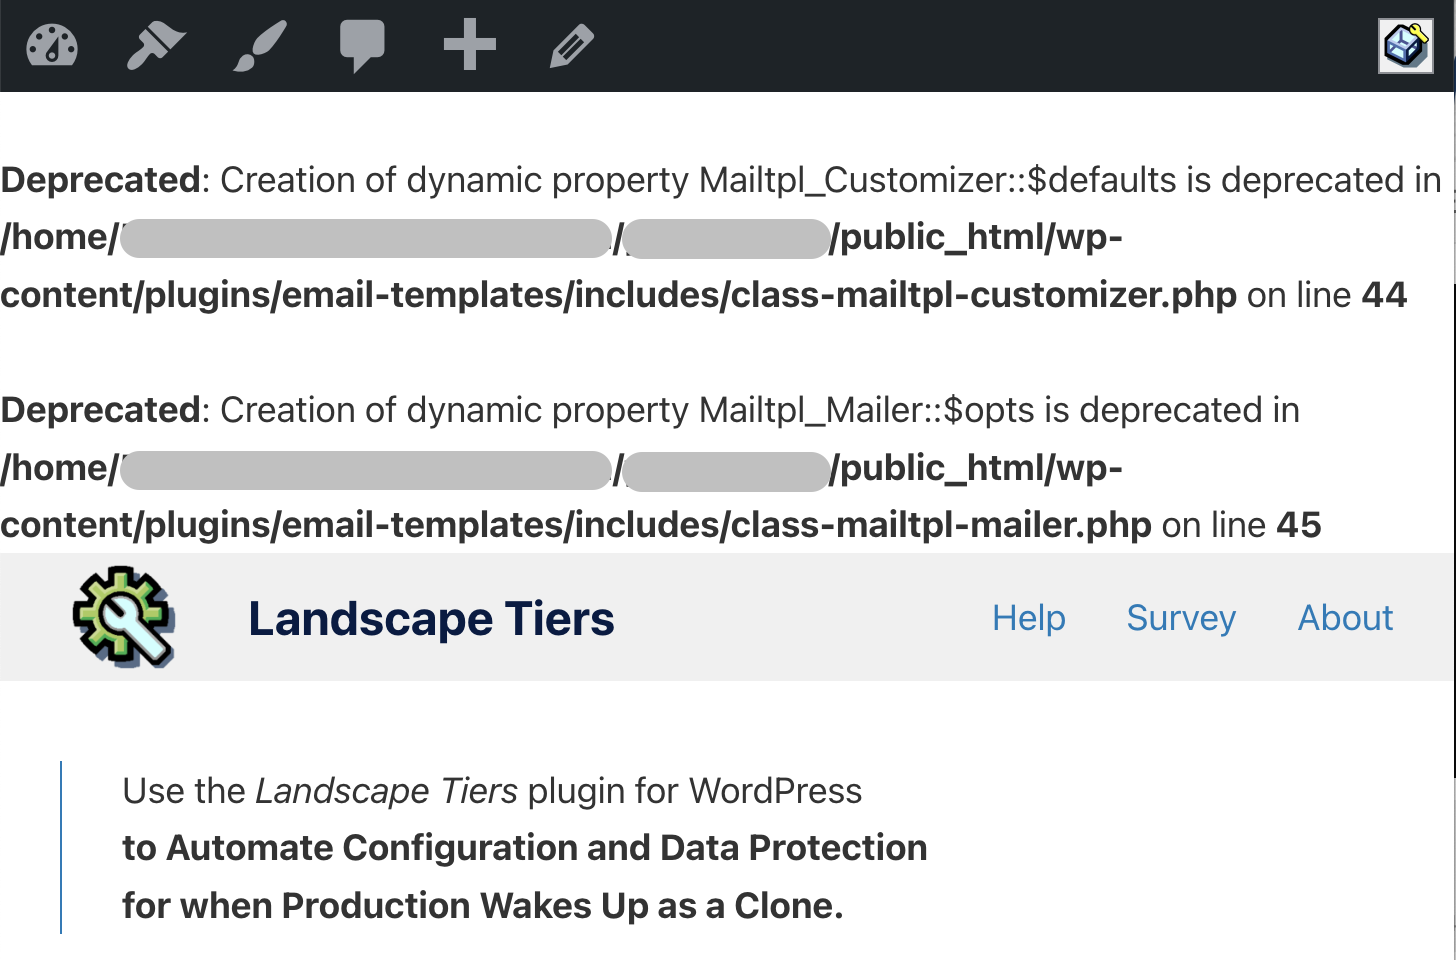The height and width of the screenshot is (960, 1456).
Task: Click 'Use the Landscape Tiers plugin for WordPress'
Action: 492,791
